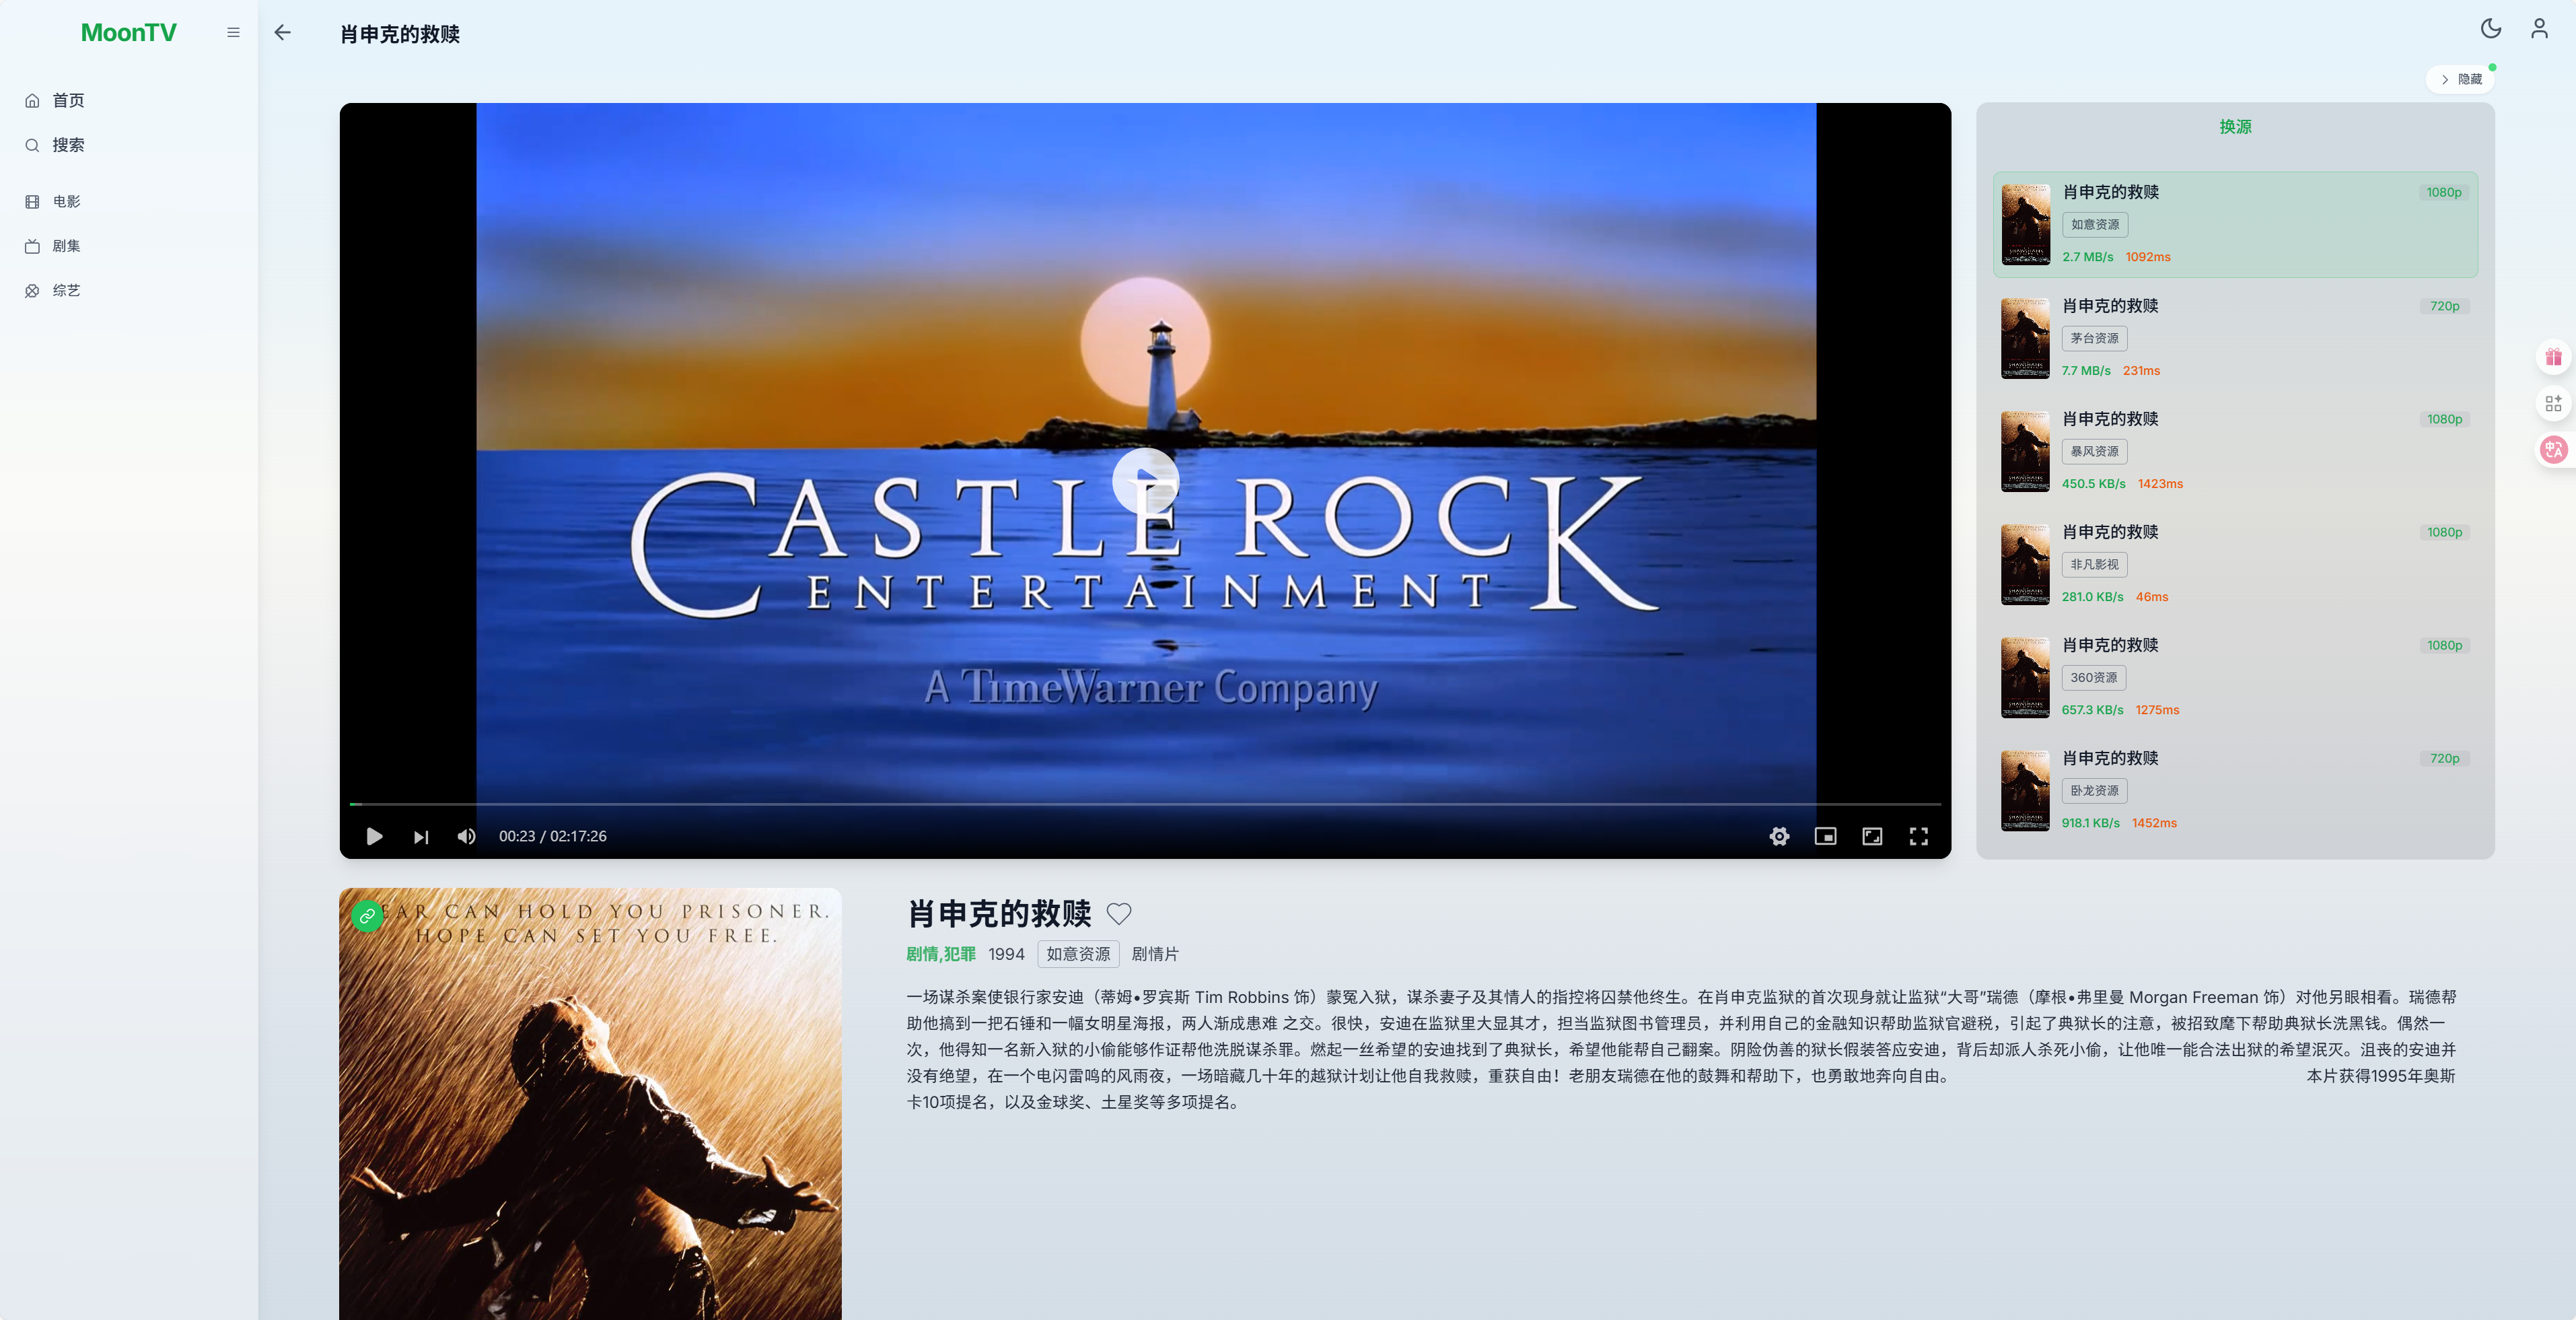Open 电影 category in sidebar
The image size is (2576, 1320).
point(128,201)
